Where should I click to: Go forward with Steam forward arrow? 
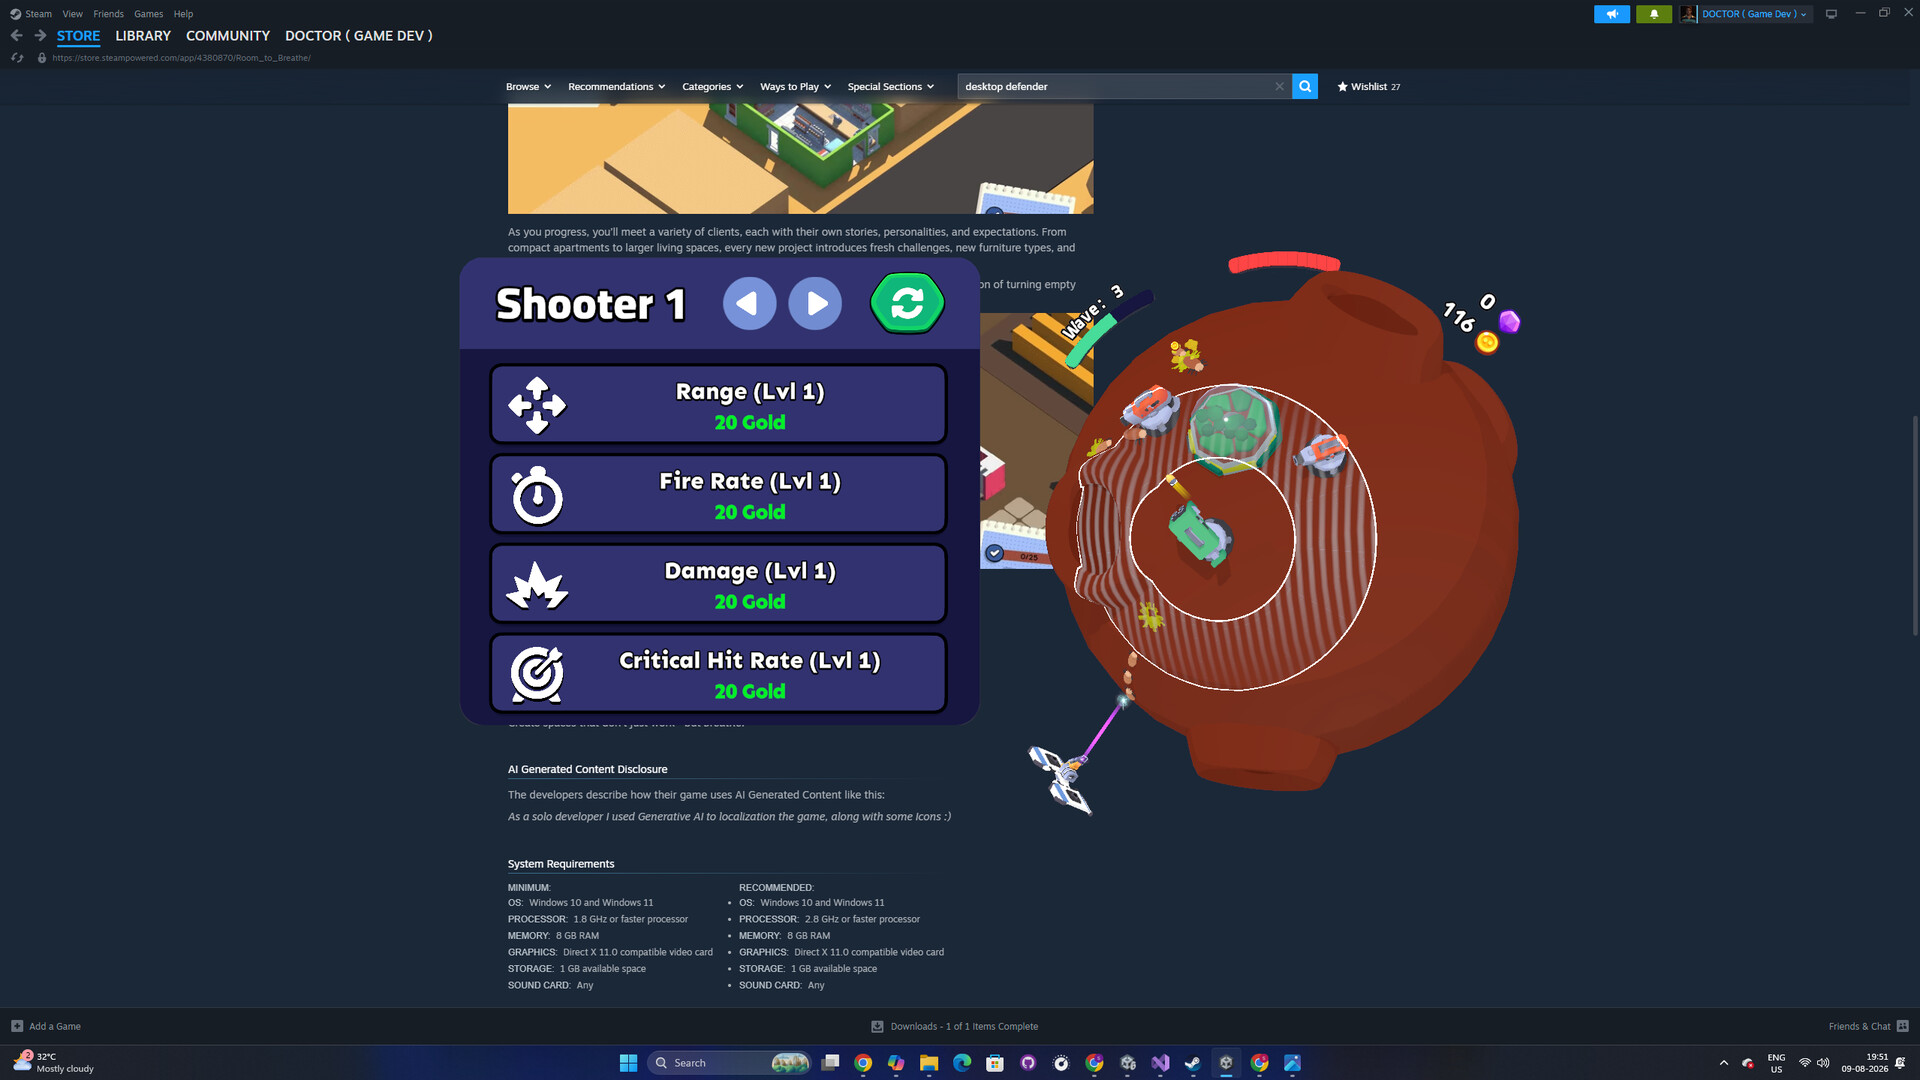[x=40, y=35]
